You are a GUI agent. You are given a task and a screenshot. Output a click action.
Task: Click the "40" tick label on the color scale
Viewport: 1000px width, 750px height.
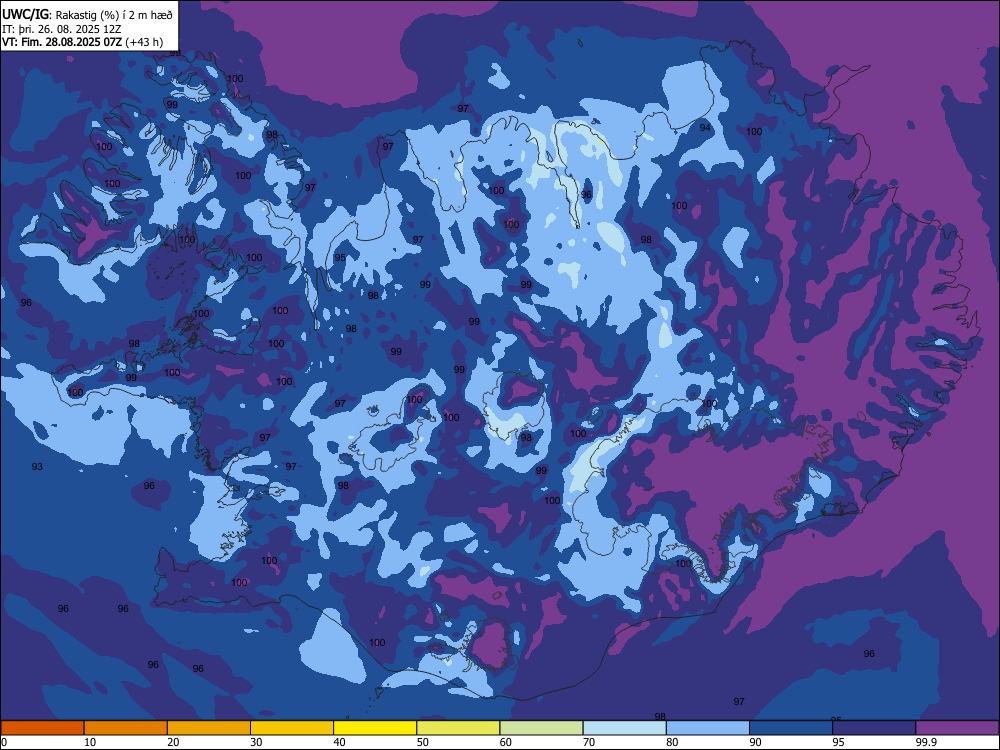click(339, 742)
